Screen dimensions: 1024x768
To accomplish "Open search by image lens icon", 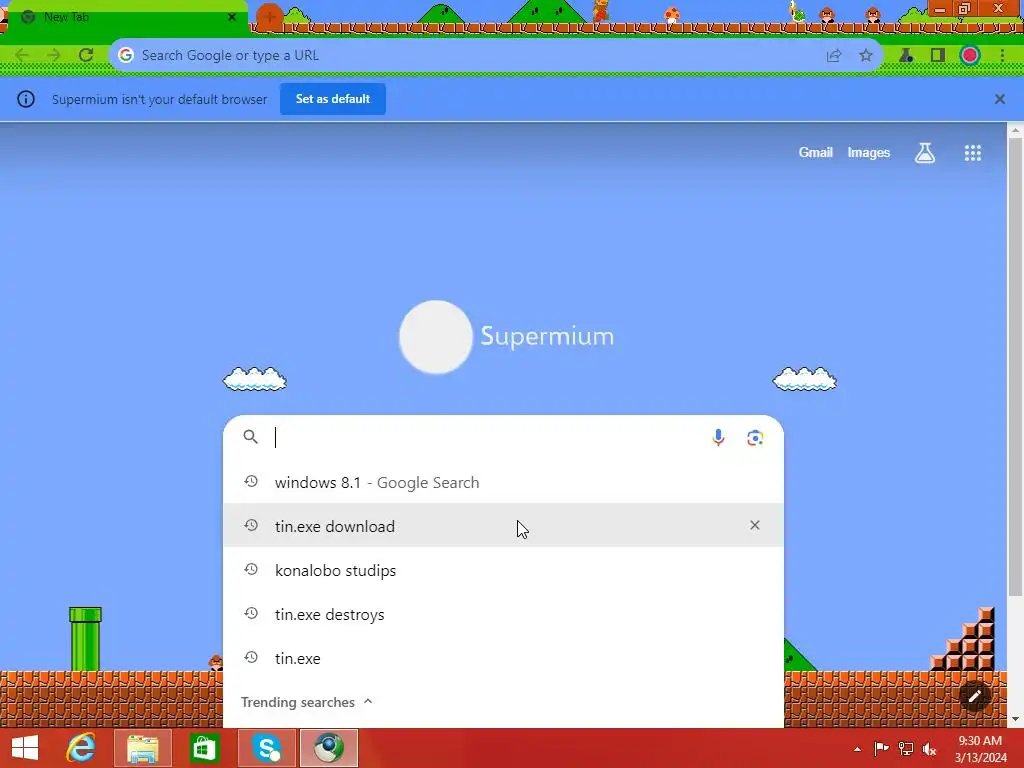I will tap(755, 438).
